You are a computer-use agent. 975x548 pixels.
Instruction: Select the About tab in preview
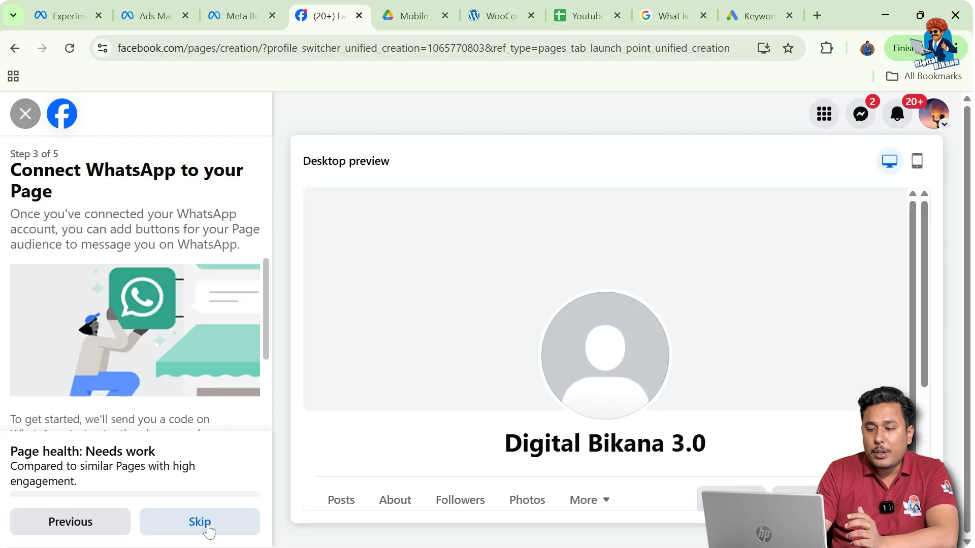[395, 500]
